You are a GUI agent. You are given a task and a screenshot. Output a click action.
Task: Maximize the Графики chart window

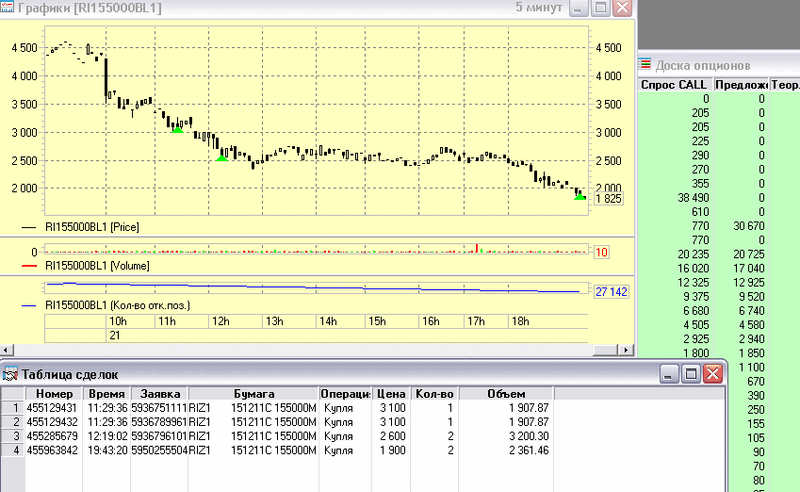[600, 8]
